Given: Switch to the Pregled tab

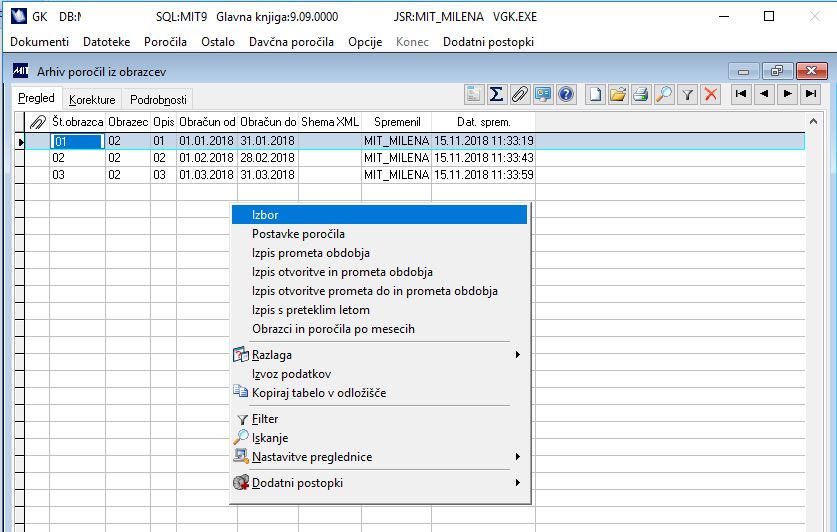Looking at the screenshot, I should coord(36,98).
